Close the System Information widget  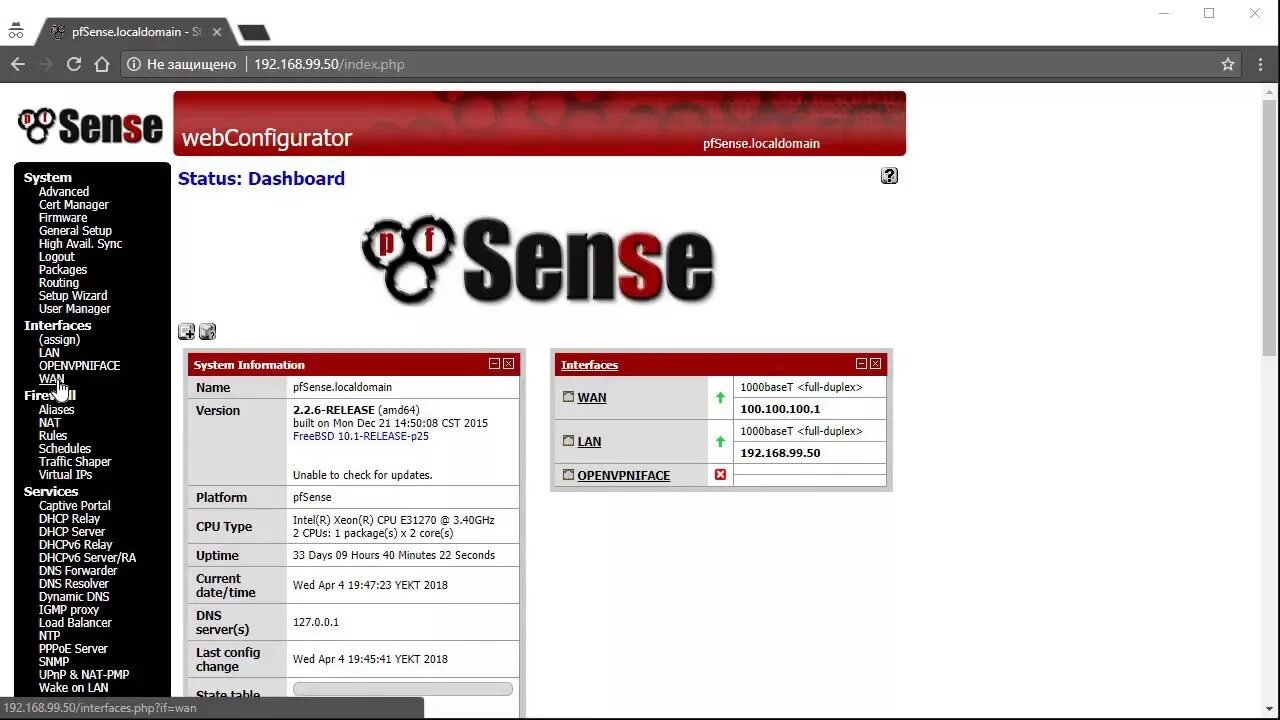(x=508, y=364)
